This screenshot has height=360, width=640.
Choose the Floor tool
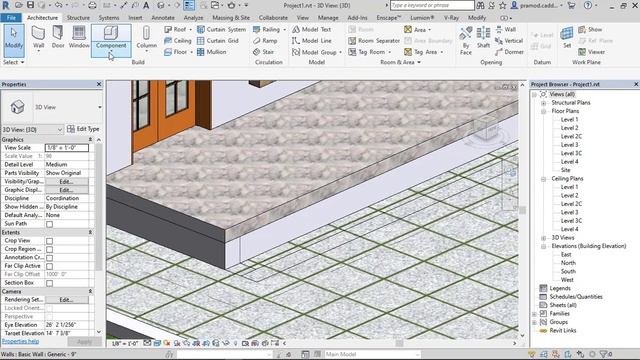[178, 52]
